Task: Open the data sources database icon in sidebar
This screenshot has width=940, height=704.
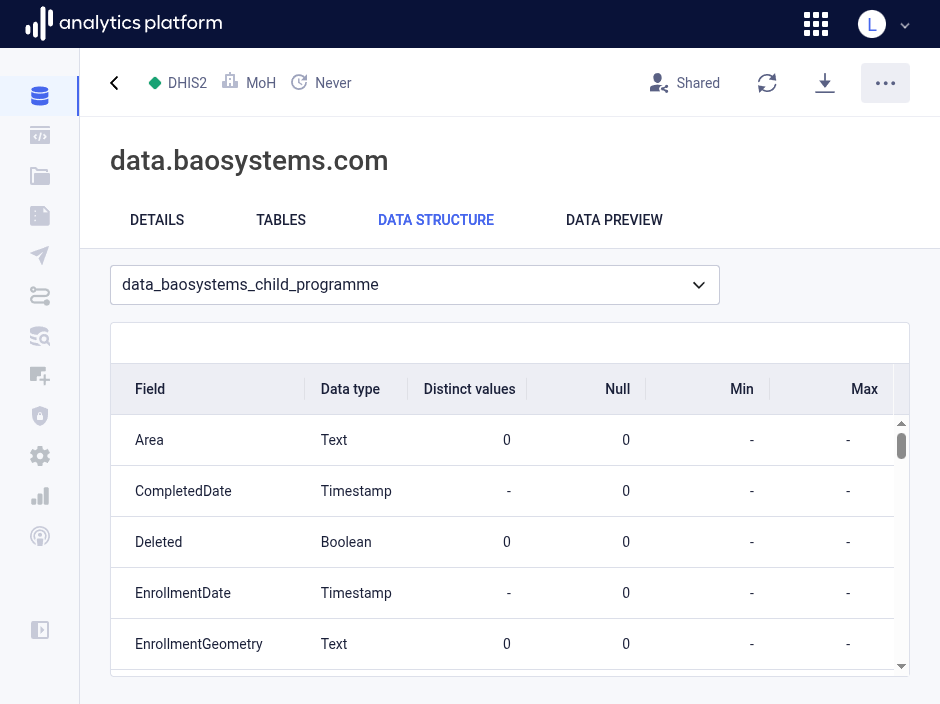Action: coord(40,96)
